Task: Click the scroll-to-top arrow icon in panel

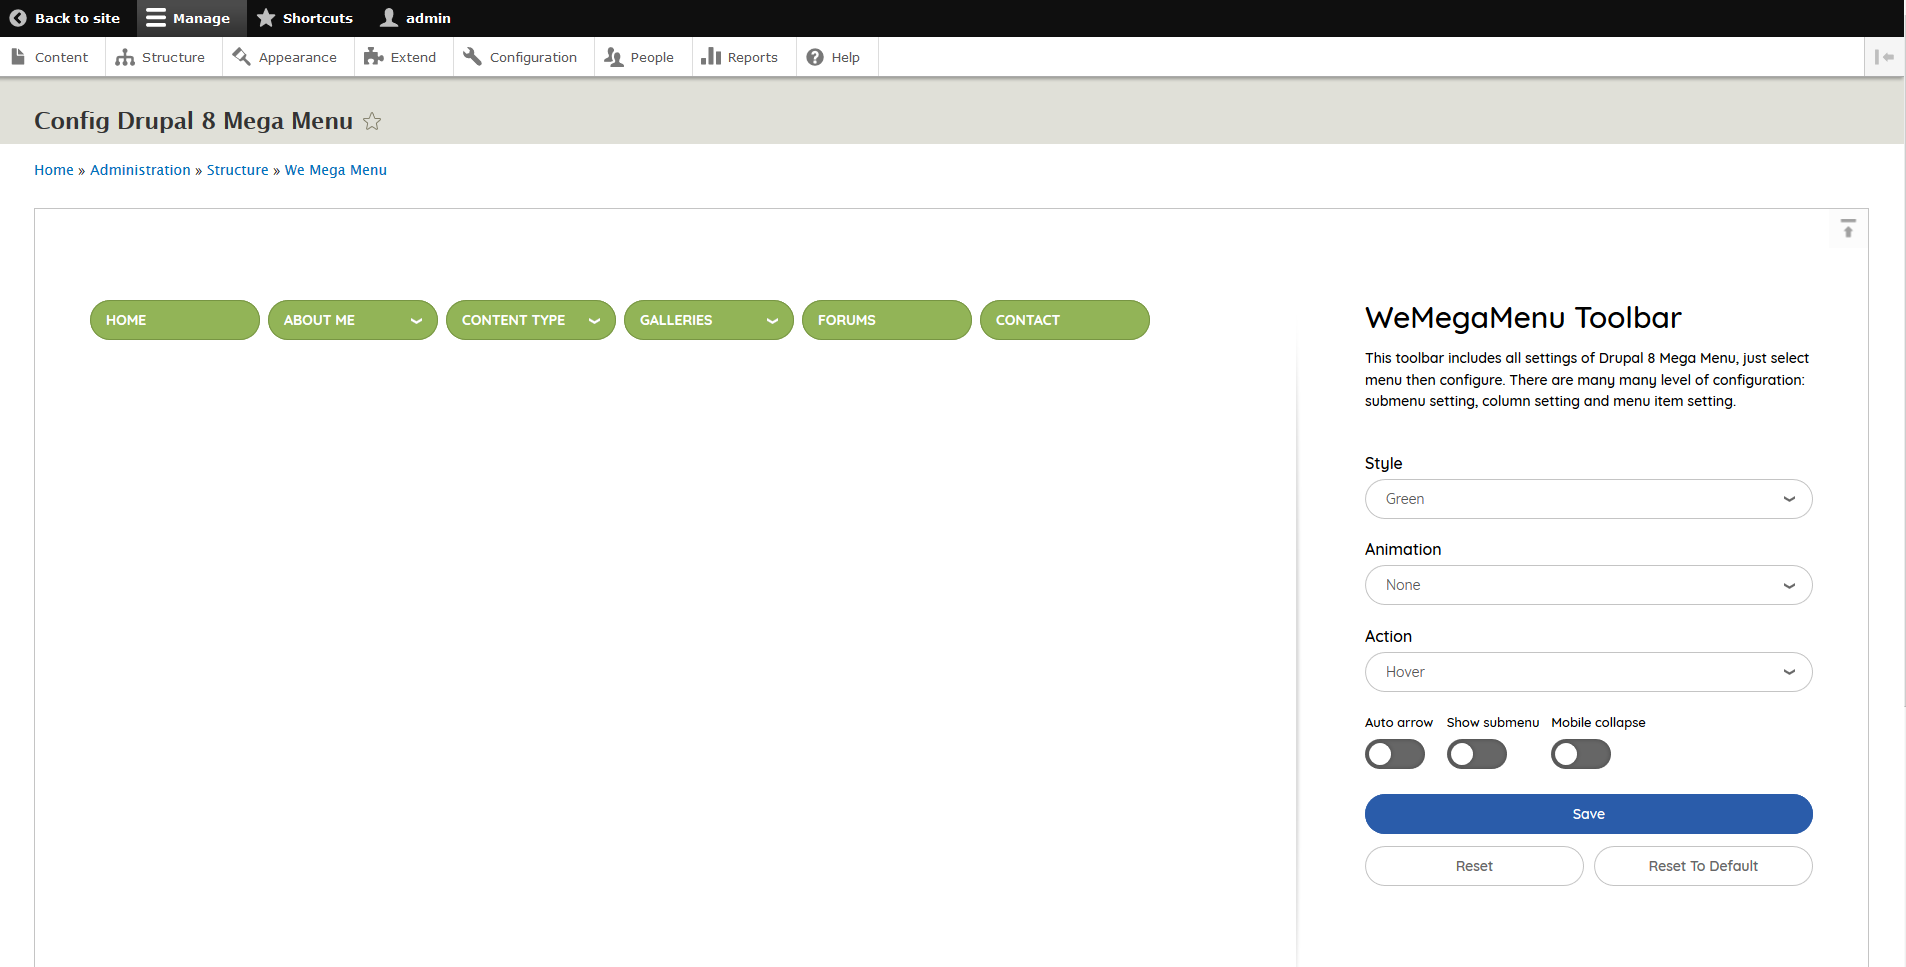Action: tap(1847, 229)
